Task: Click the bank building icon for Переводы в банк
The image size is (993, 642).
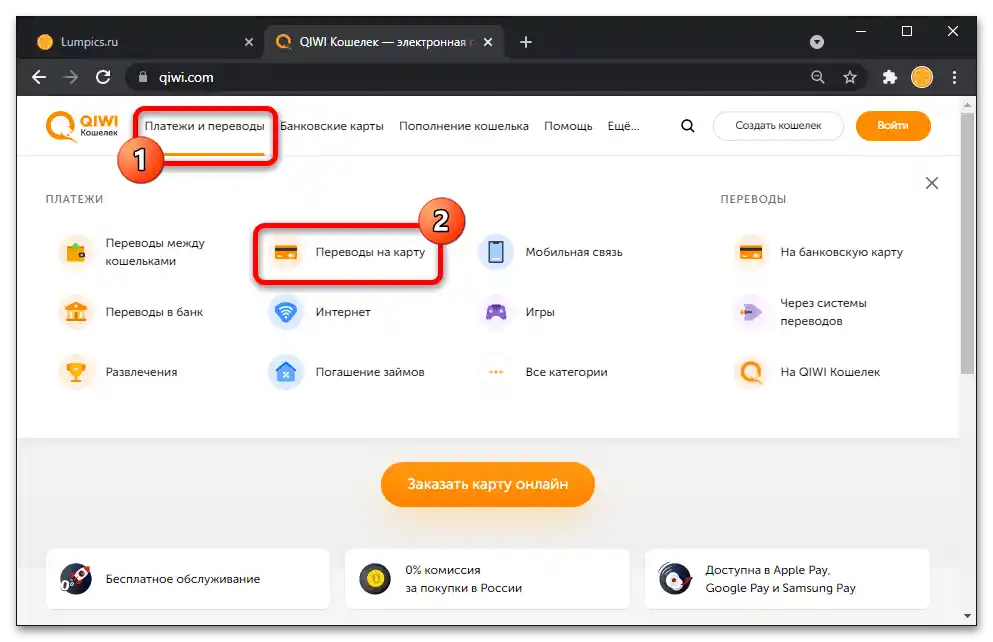Action: pyautogui.click(x=76, y=312)
